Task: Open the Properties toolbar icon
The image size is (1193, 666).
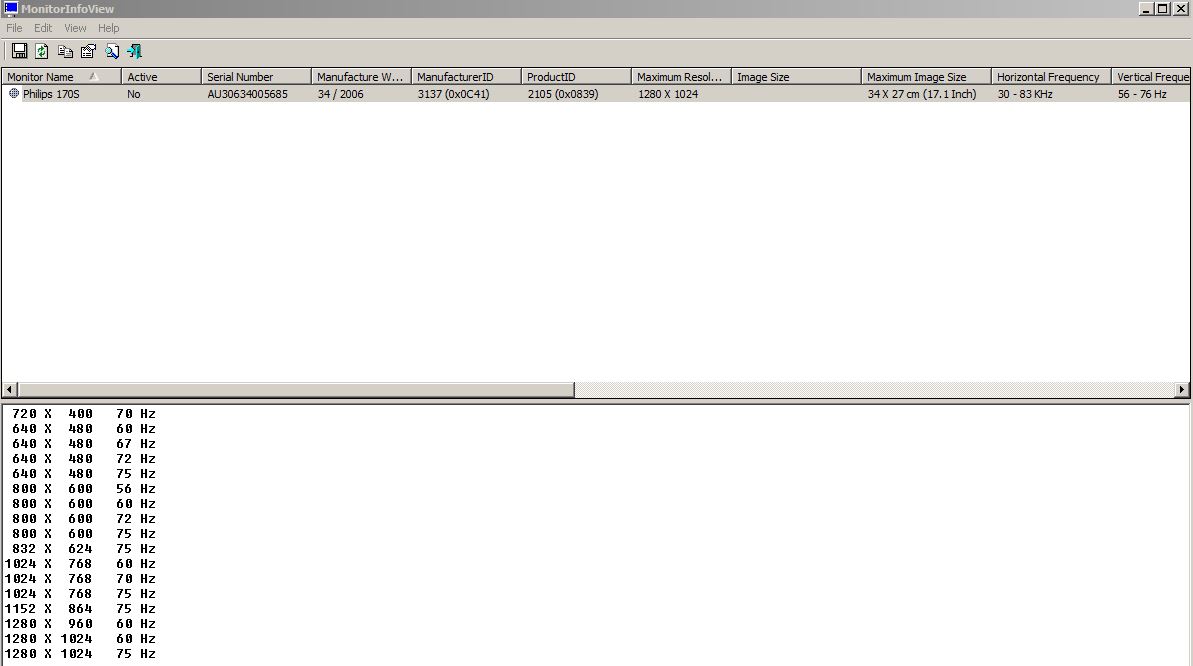Action: [x=88, y=51]
